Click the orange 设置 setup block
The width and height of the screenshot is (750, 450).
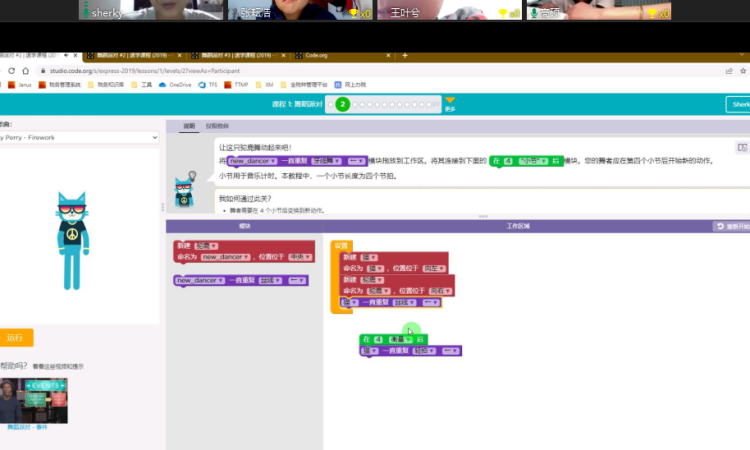coord(341,246)
